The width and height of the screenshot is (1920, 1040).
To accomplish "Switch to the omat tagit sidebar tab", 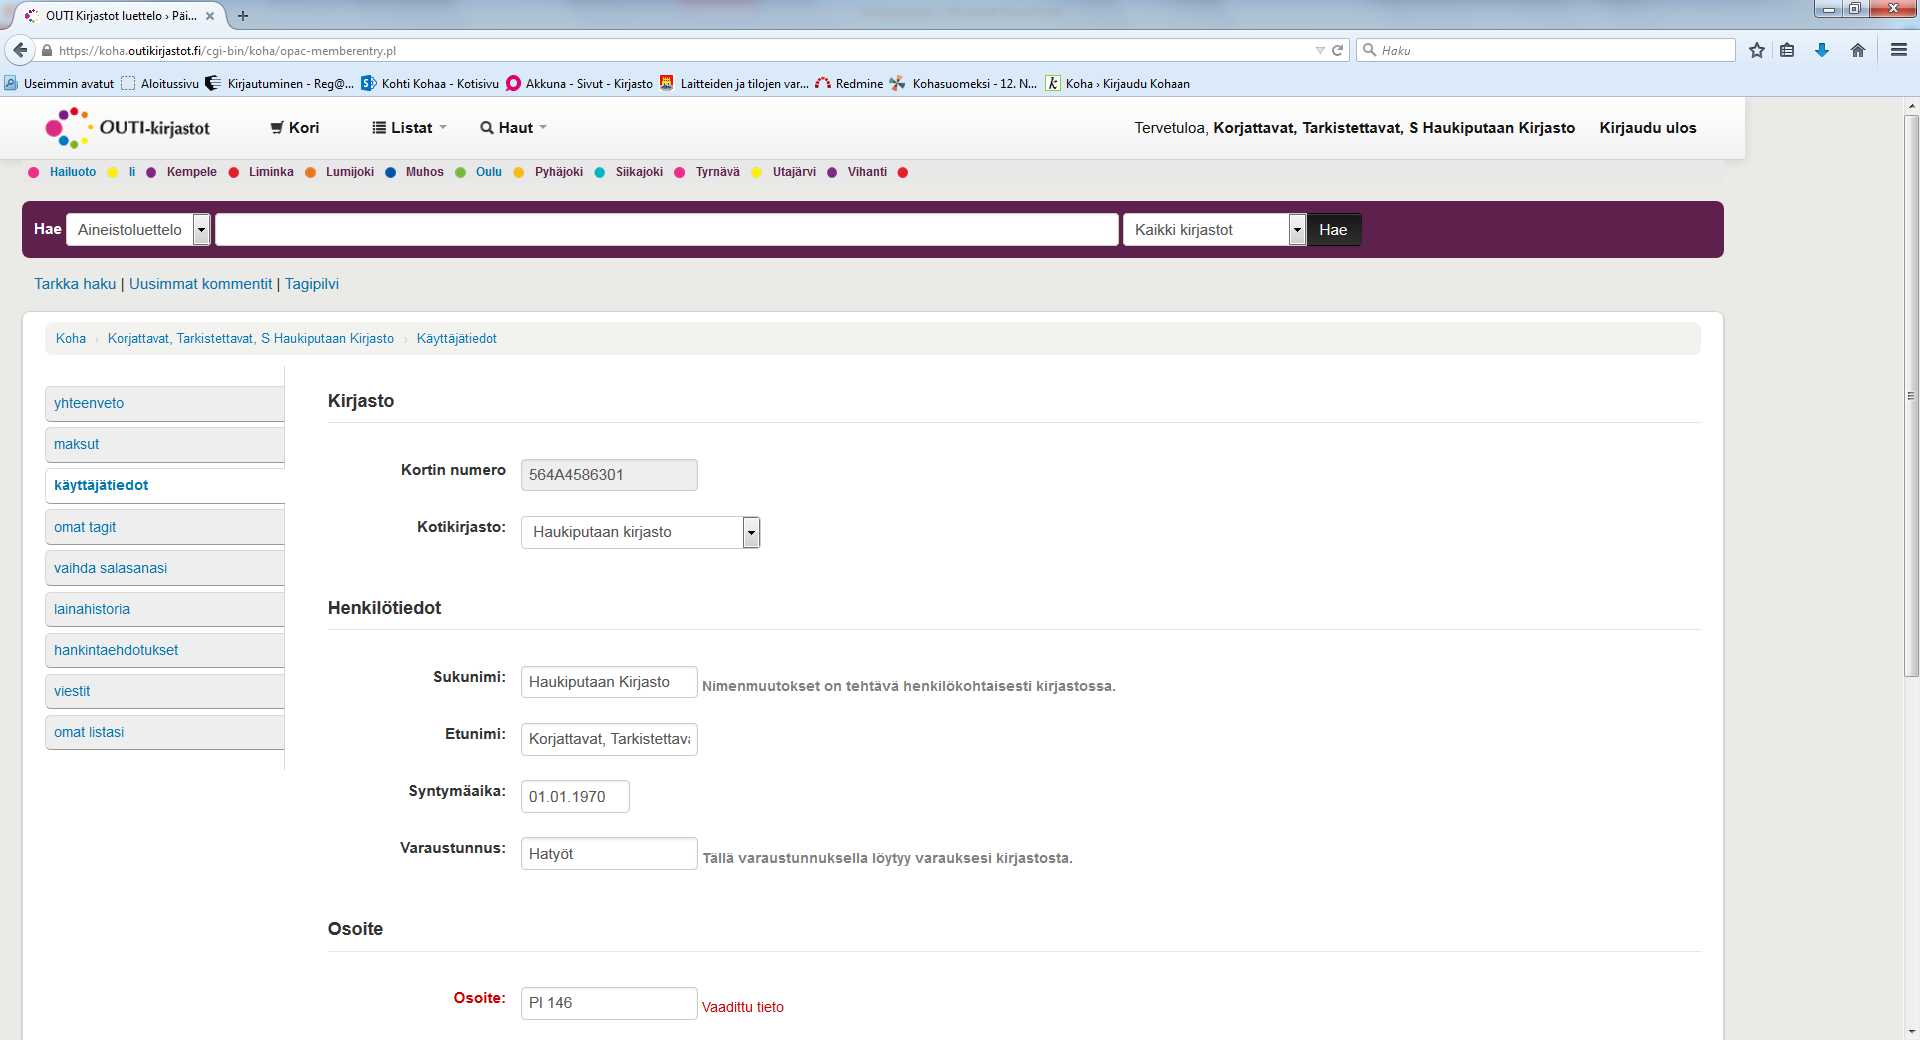I will click(x=165, y=527).
